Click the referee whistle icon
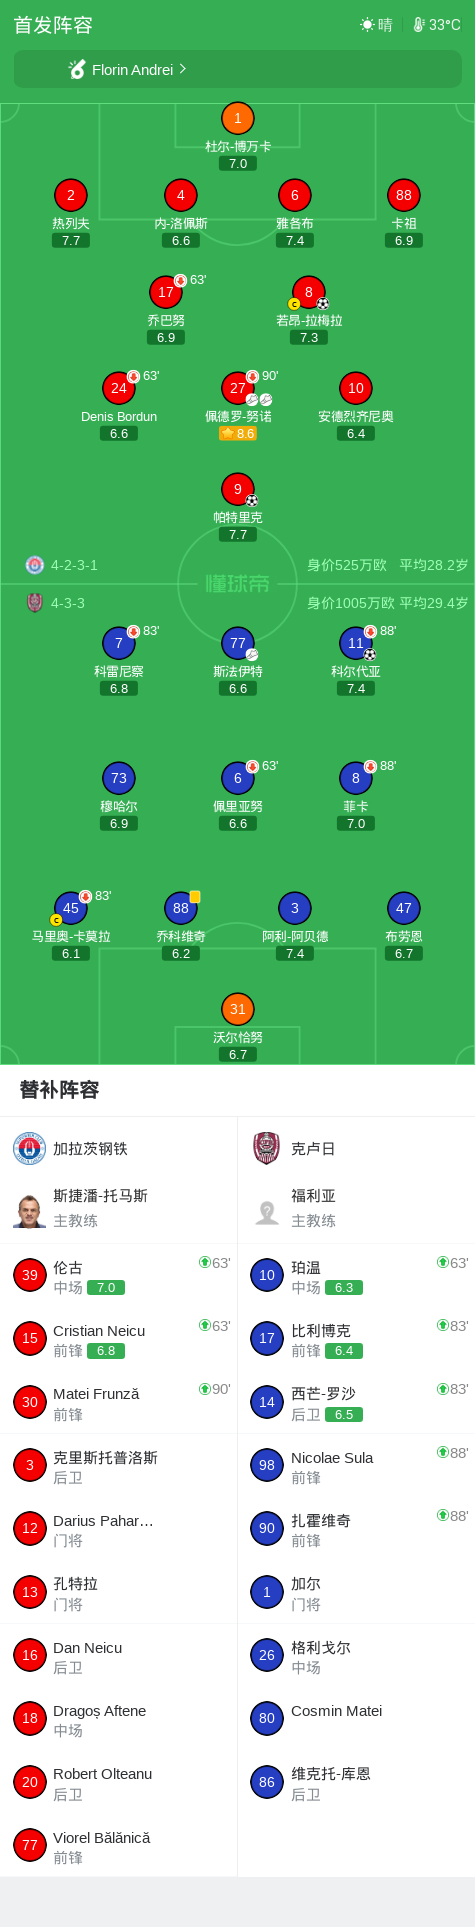475x1927 pixels. pyautogui.click(x=77, y=69)
